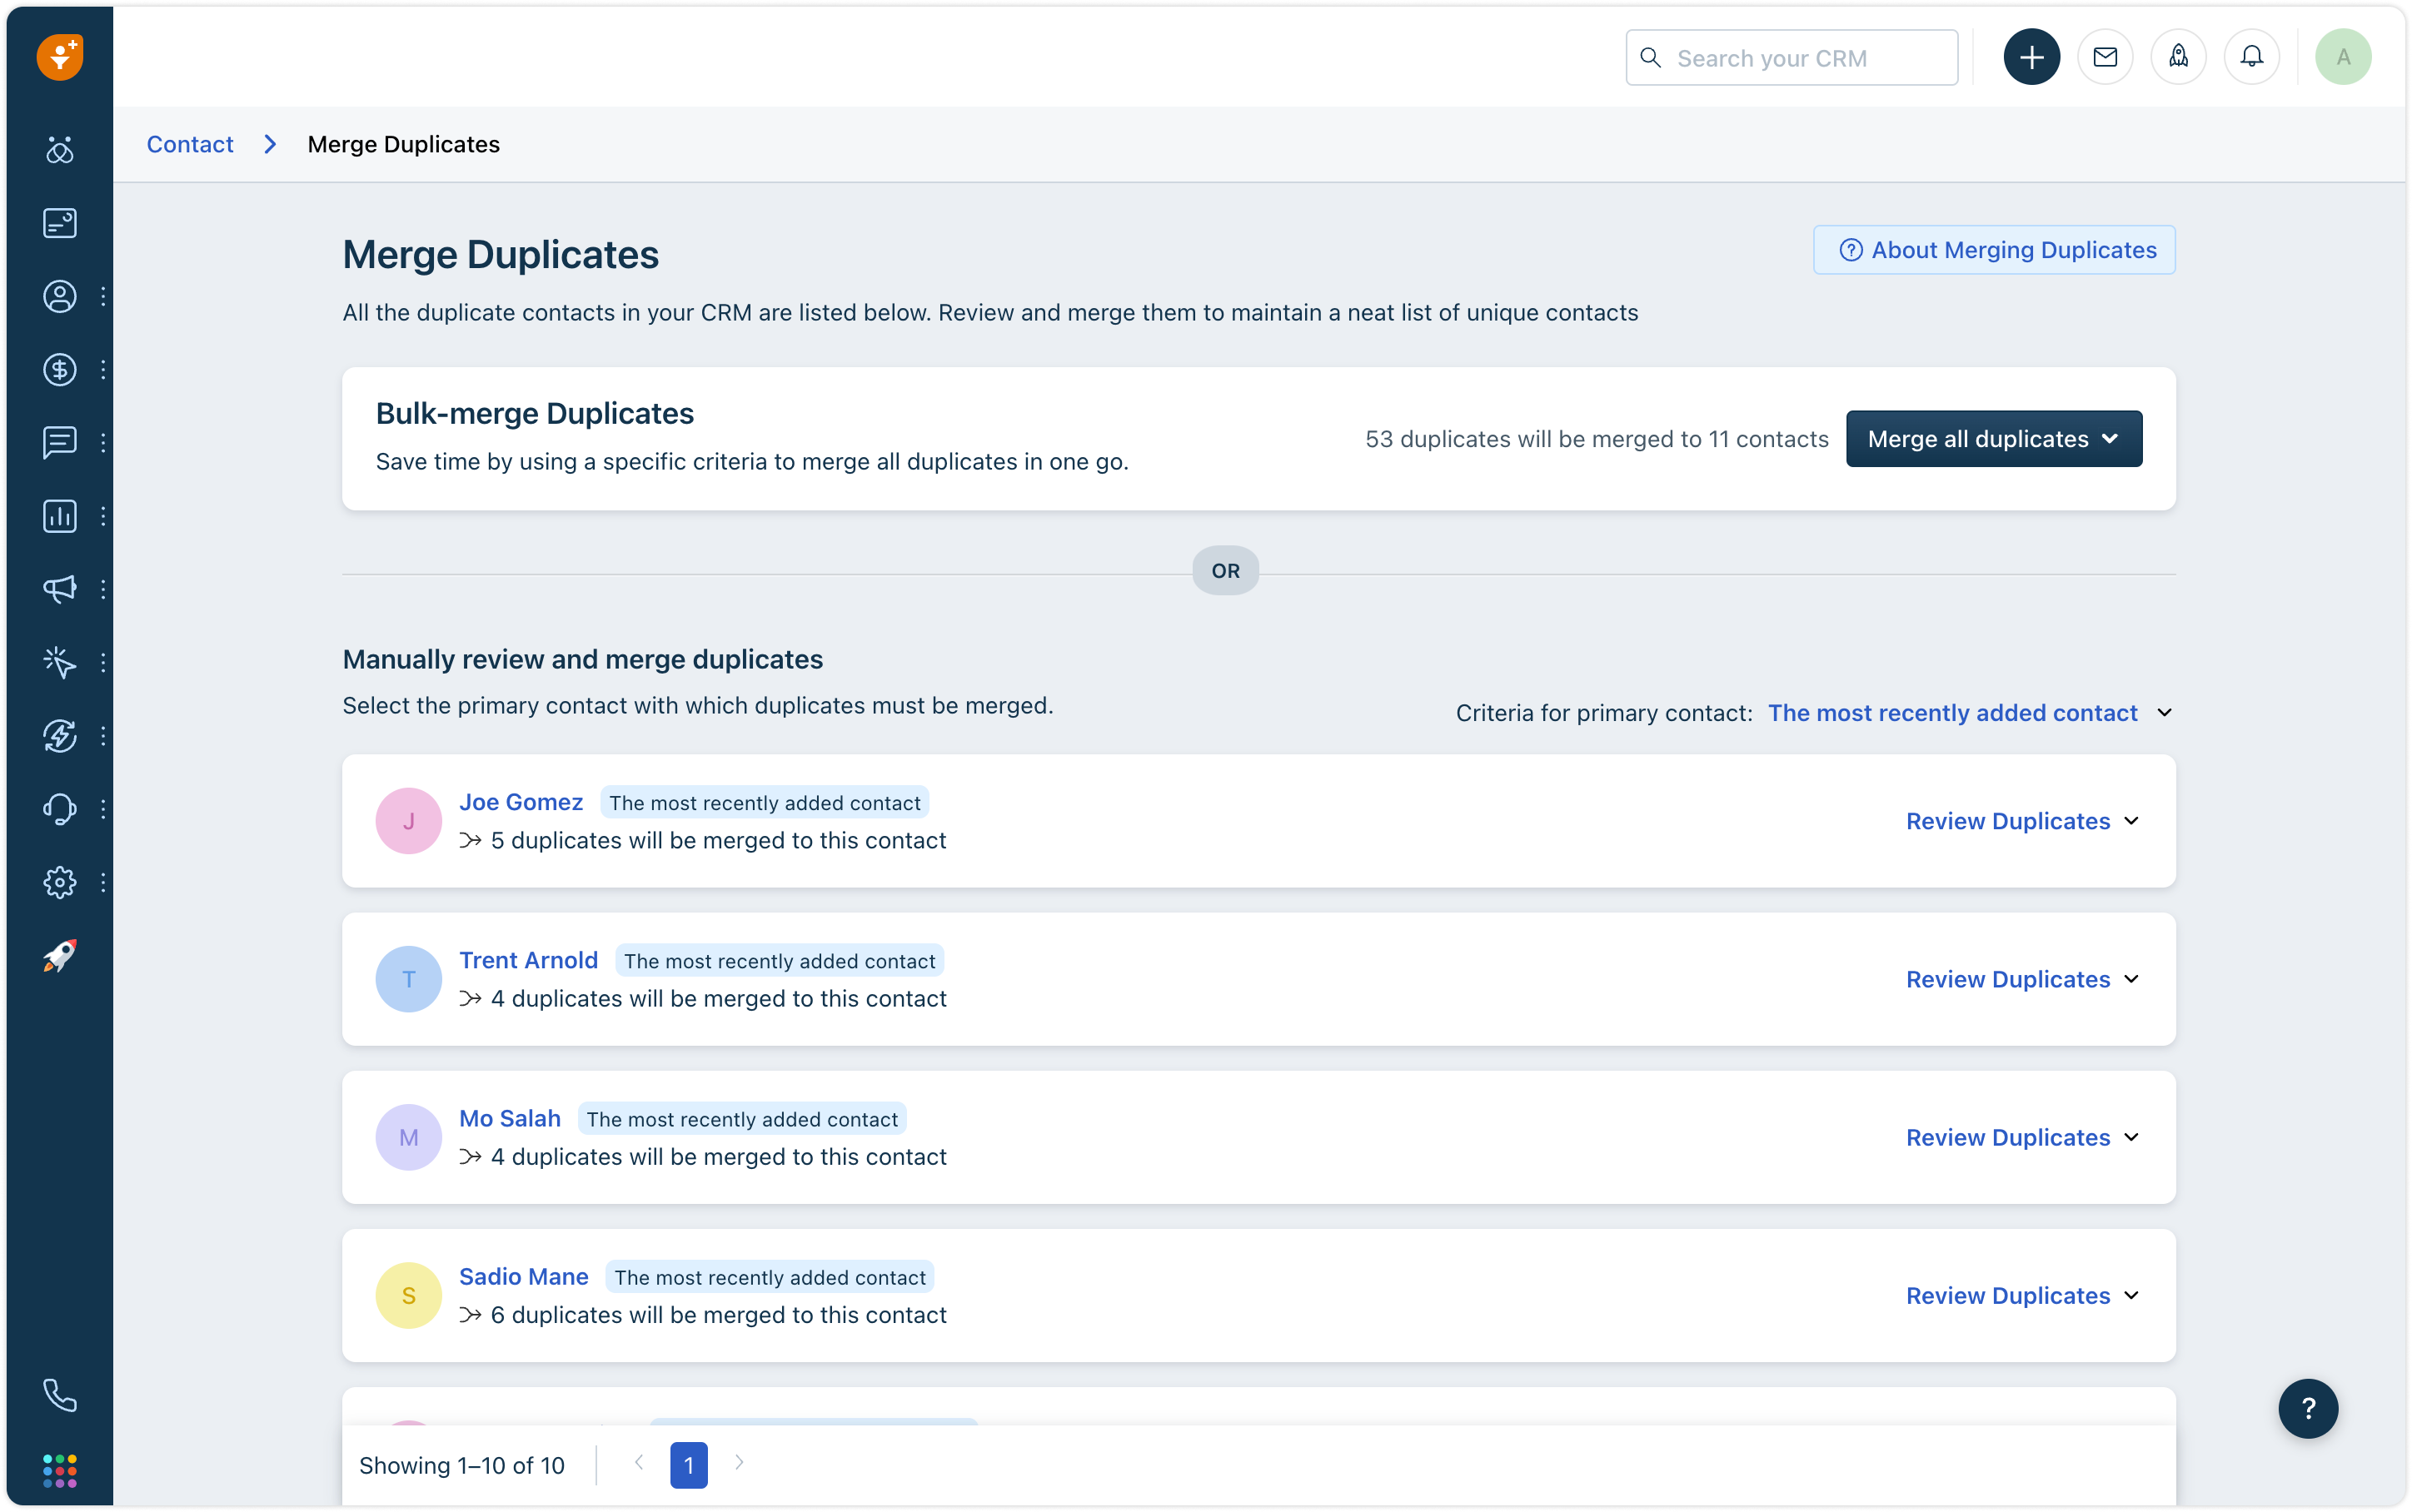The width and height of the screenshot is (2412, 1512).
Task: Expand Review Duplicates for Sadio Mane
Action: click(x=2021, y=1296)
